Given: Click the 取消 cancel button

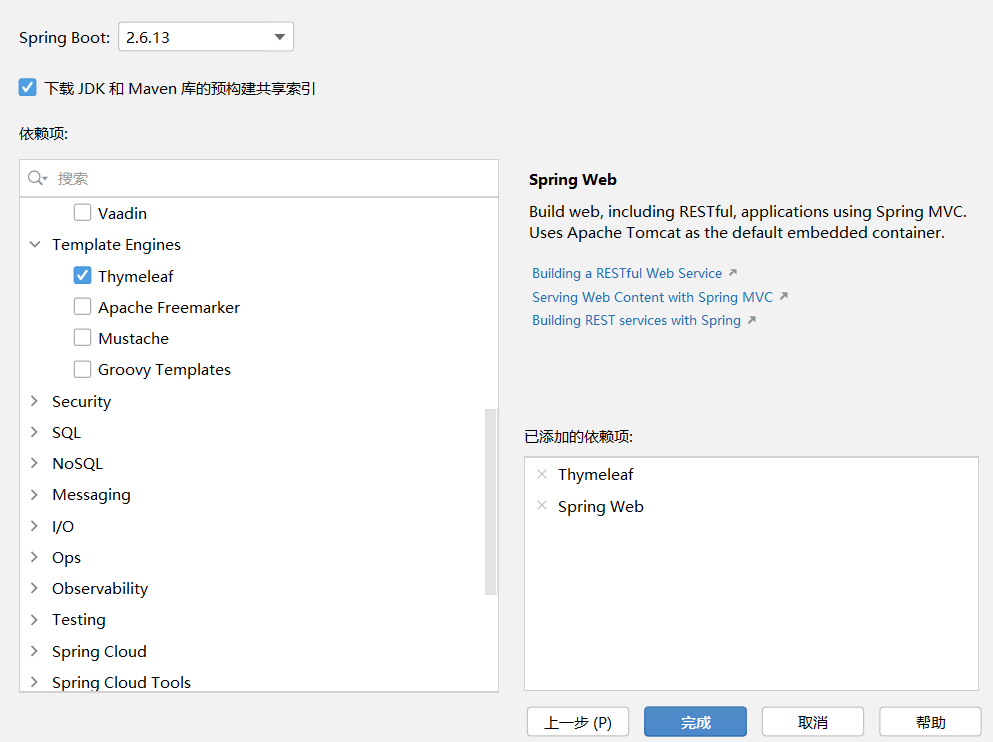Looking at the screenshot, I should pyautogui.click(x=813, y=722).
